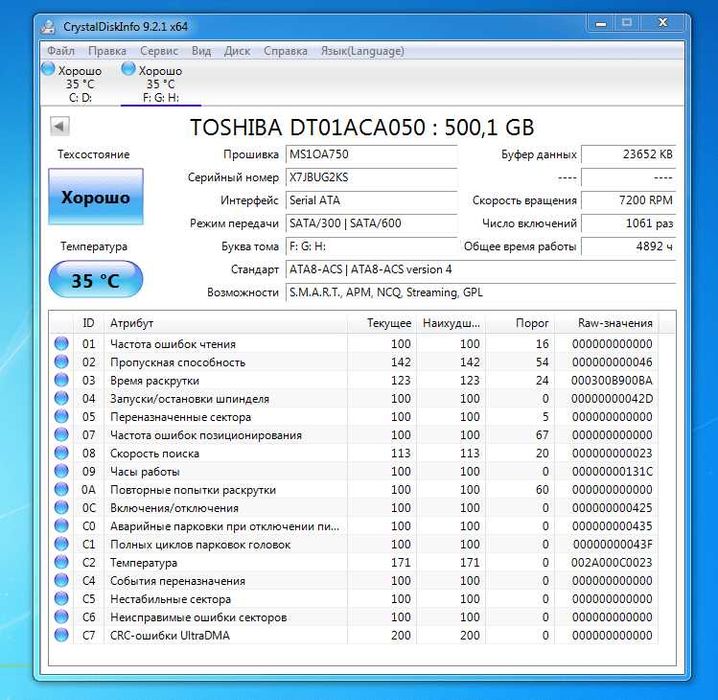Select the Повторные попытки раскрутки row text
718x700 pixels.
point(193,490)
